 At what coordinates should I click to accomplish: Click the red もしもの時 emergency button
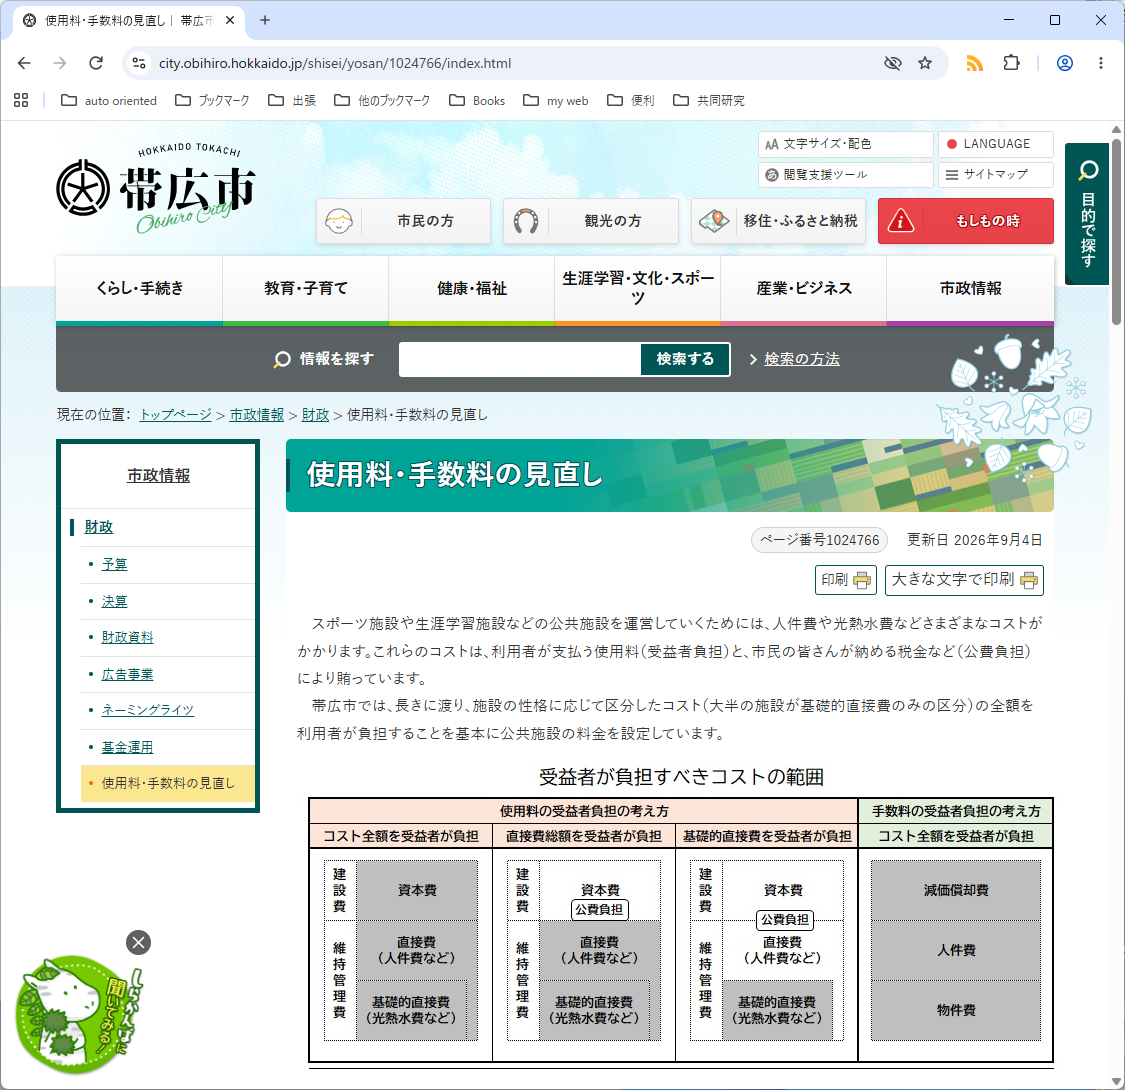pos(966,221)
